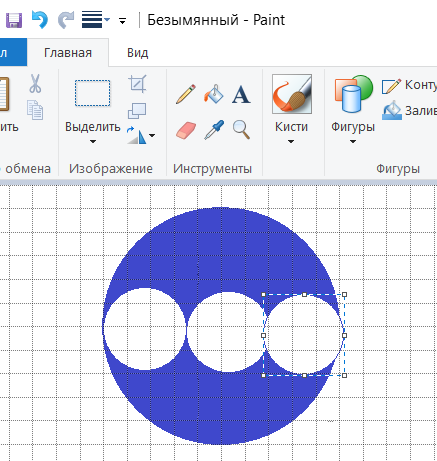This screenshot has width=437, height=461.
Task: Choose the Кисти brush tool
Action: [x=292, y=94]
